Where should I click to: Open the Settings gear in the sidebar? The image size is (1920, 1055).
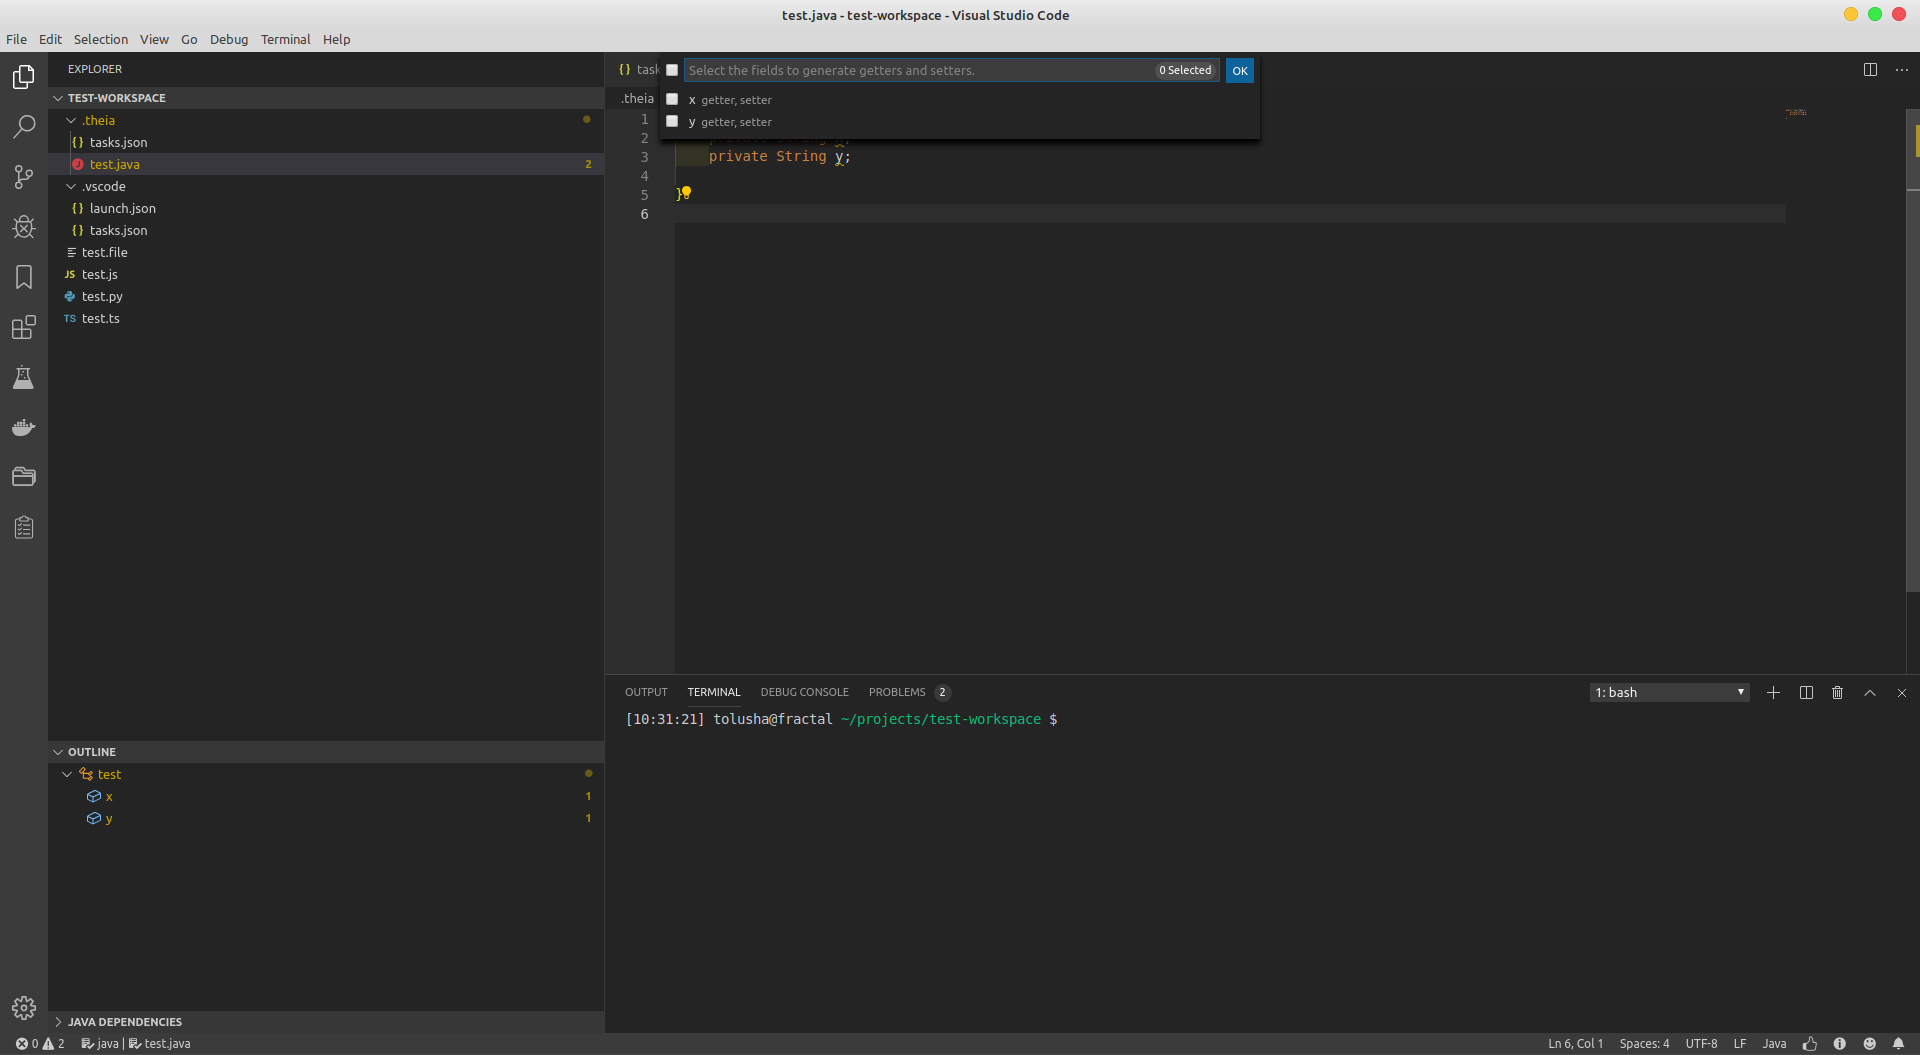point(23,1008)
